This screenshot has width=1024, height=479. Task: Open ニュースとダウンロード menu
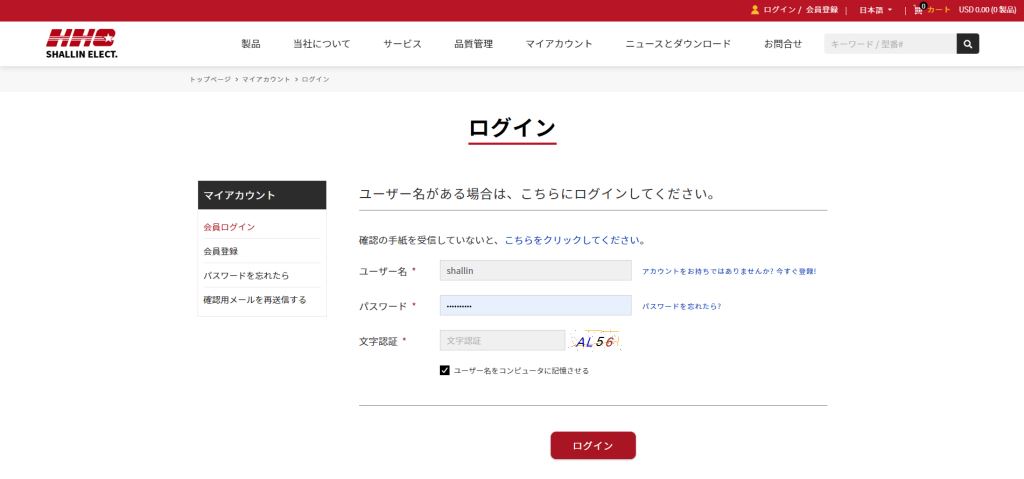[678, 44]
